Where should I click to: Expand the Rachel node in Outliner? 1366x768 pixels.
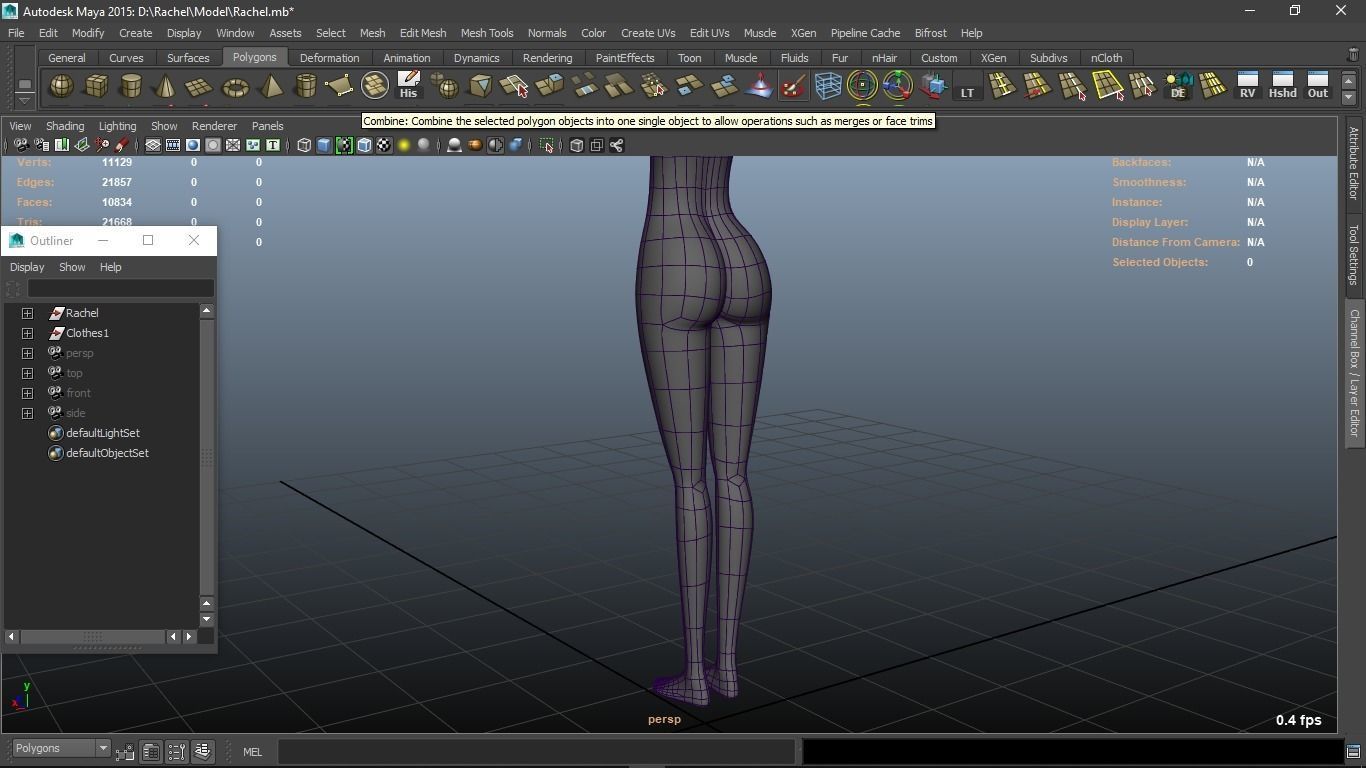pyautogui.click(x=28, y=313)
